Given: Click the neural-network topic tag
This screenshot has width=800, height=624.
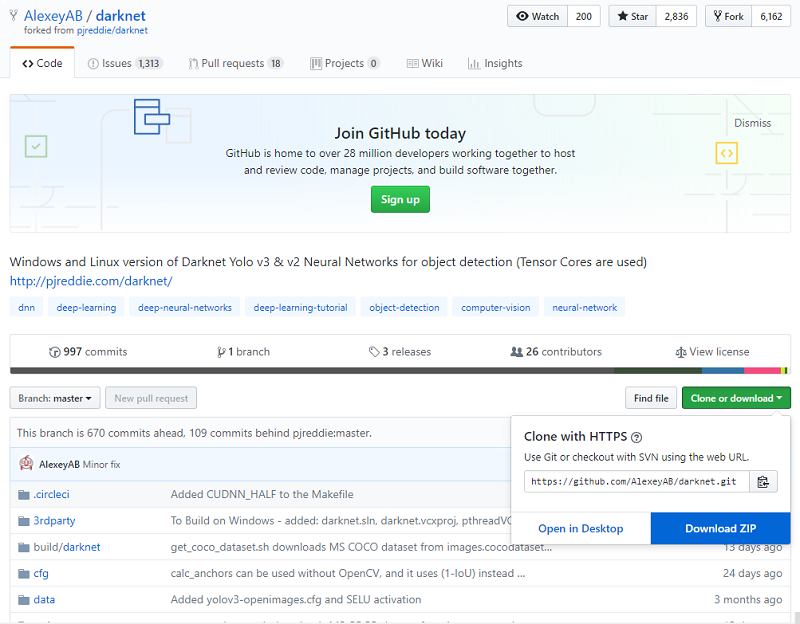Looking at the screenshot, I should click(585, 308).
